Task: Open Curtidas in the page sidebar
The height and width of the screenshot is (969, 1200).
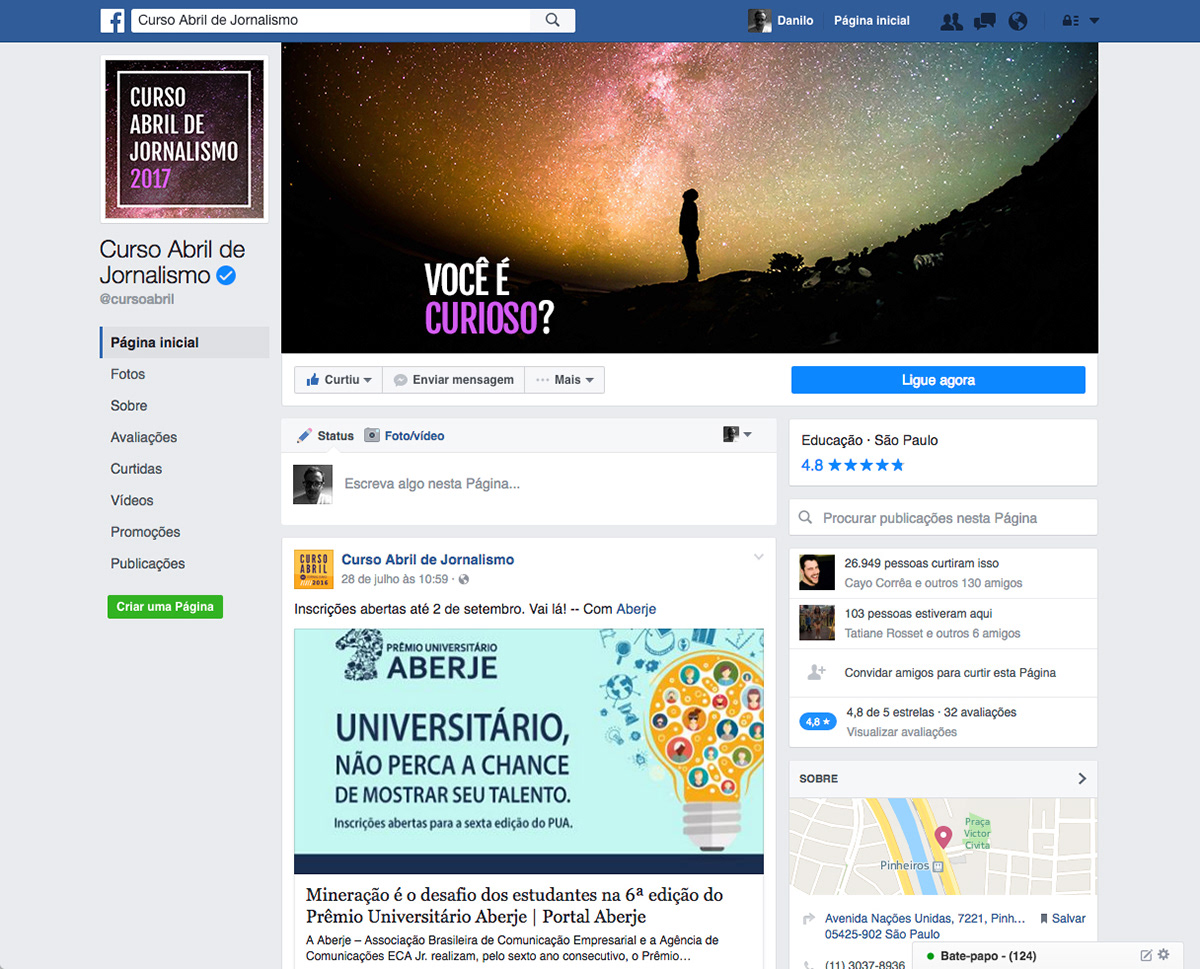Action: pyautogui.click(x=136, y=469)
